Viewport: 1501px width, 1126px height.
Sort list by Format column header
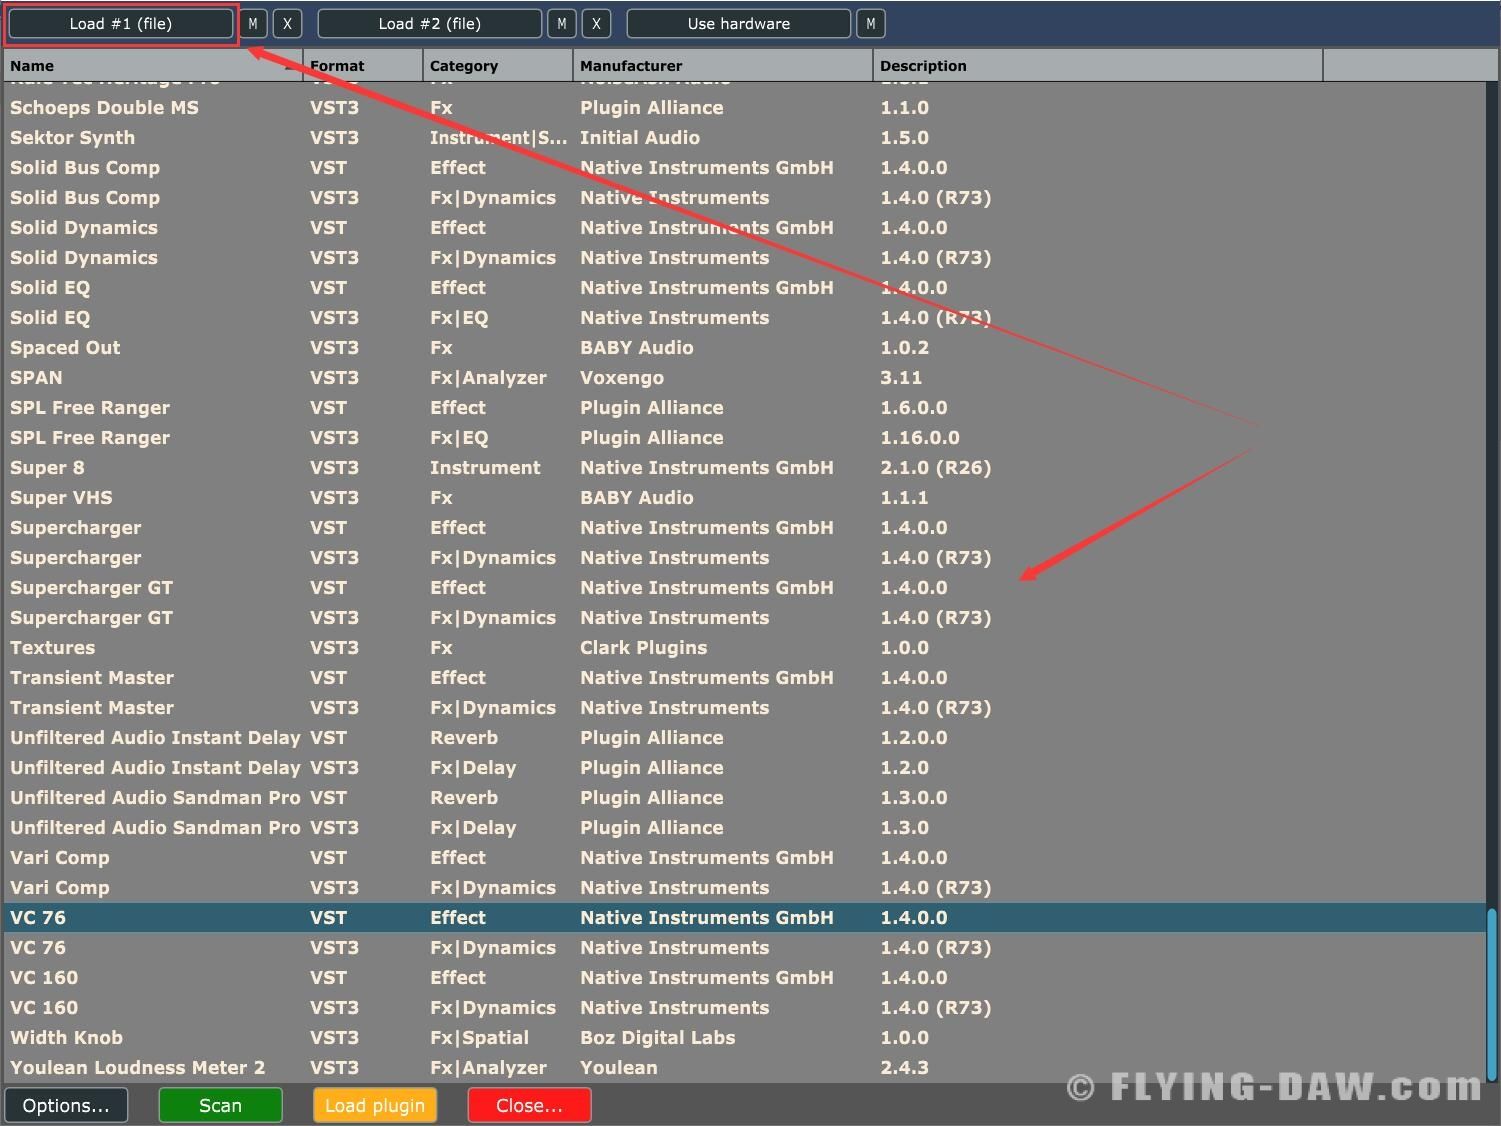363,66
